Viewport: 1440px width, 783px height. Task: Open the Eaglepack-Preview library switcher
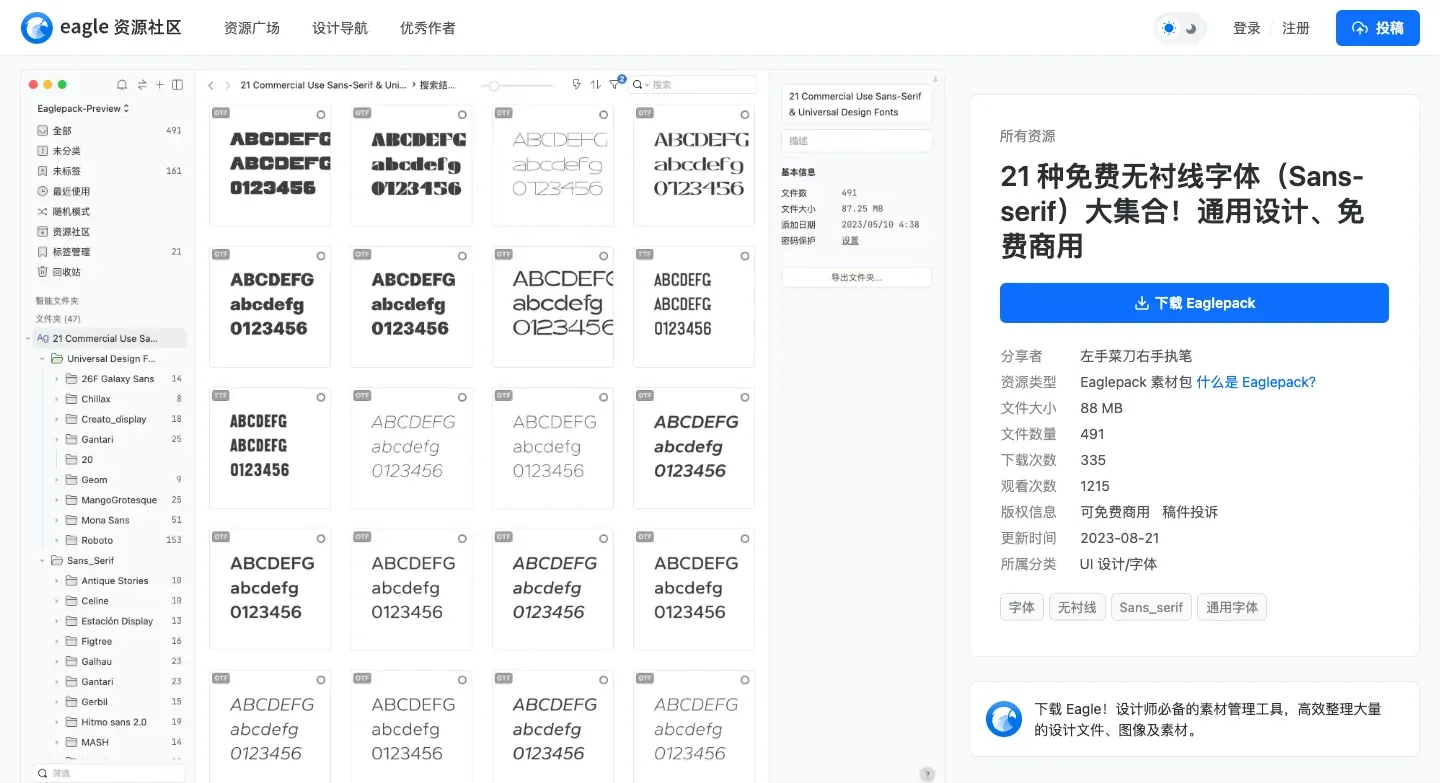point(83,108)
